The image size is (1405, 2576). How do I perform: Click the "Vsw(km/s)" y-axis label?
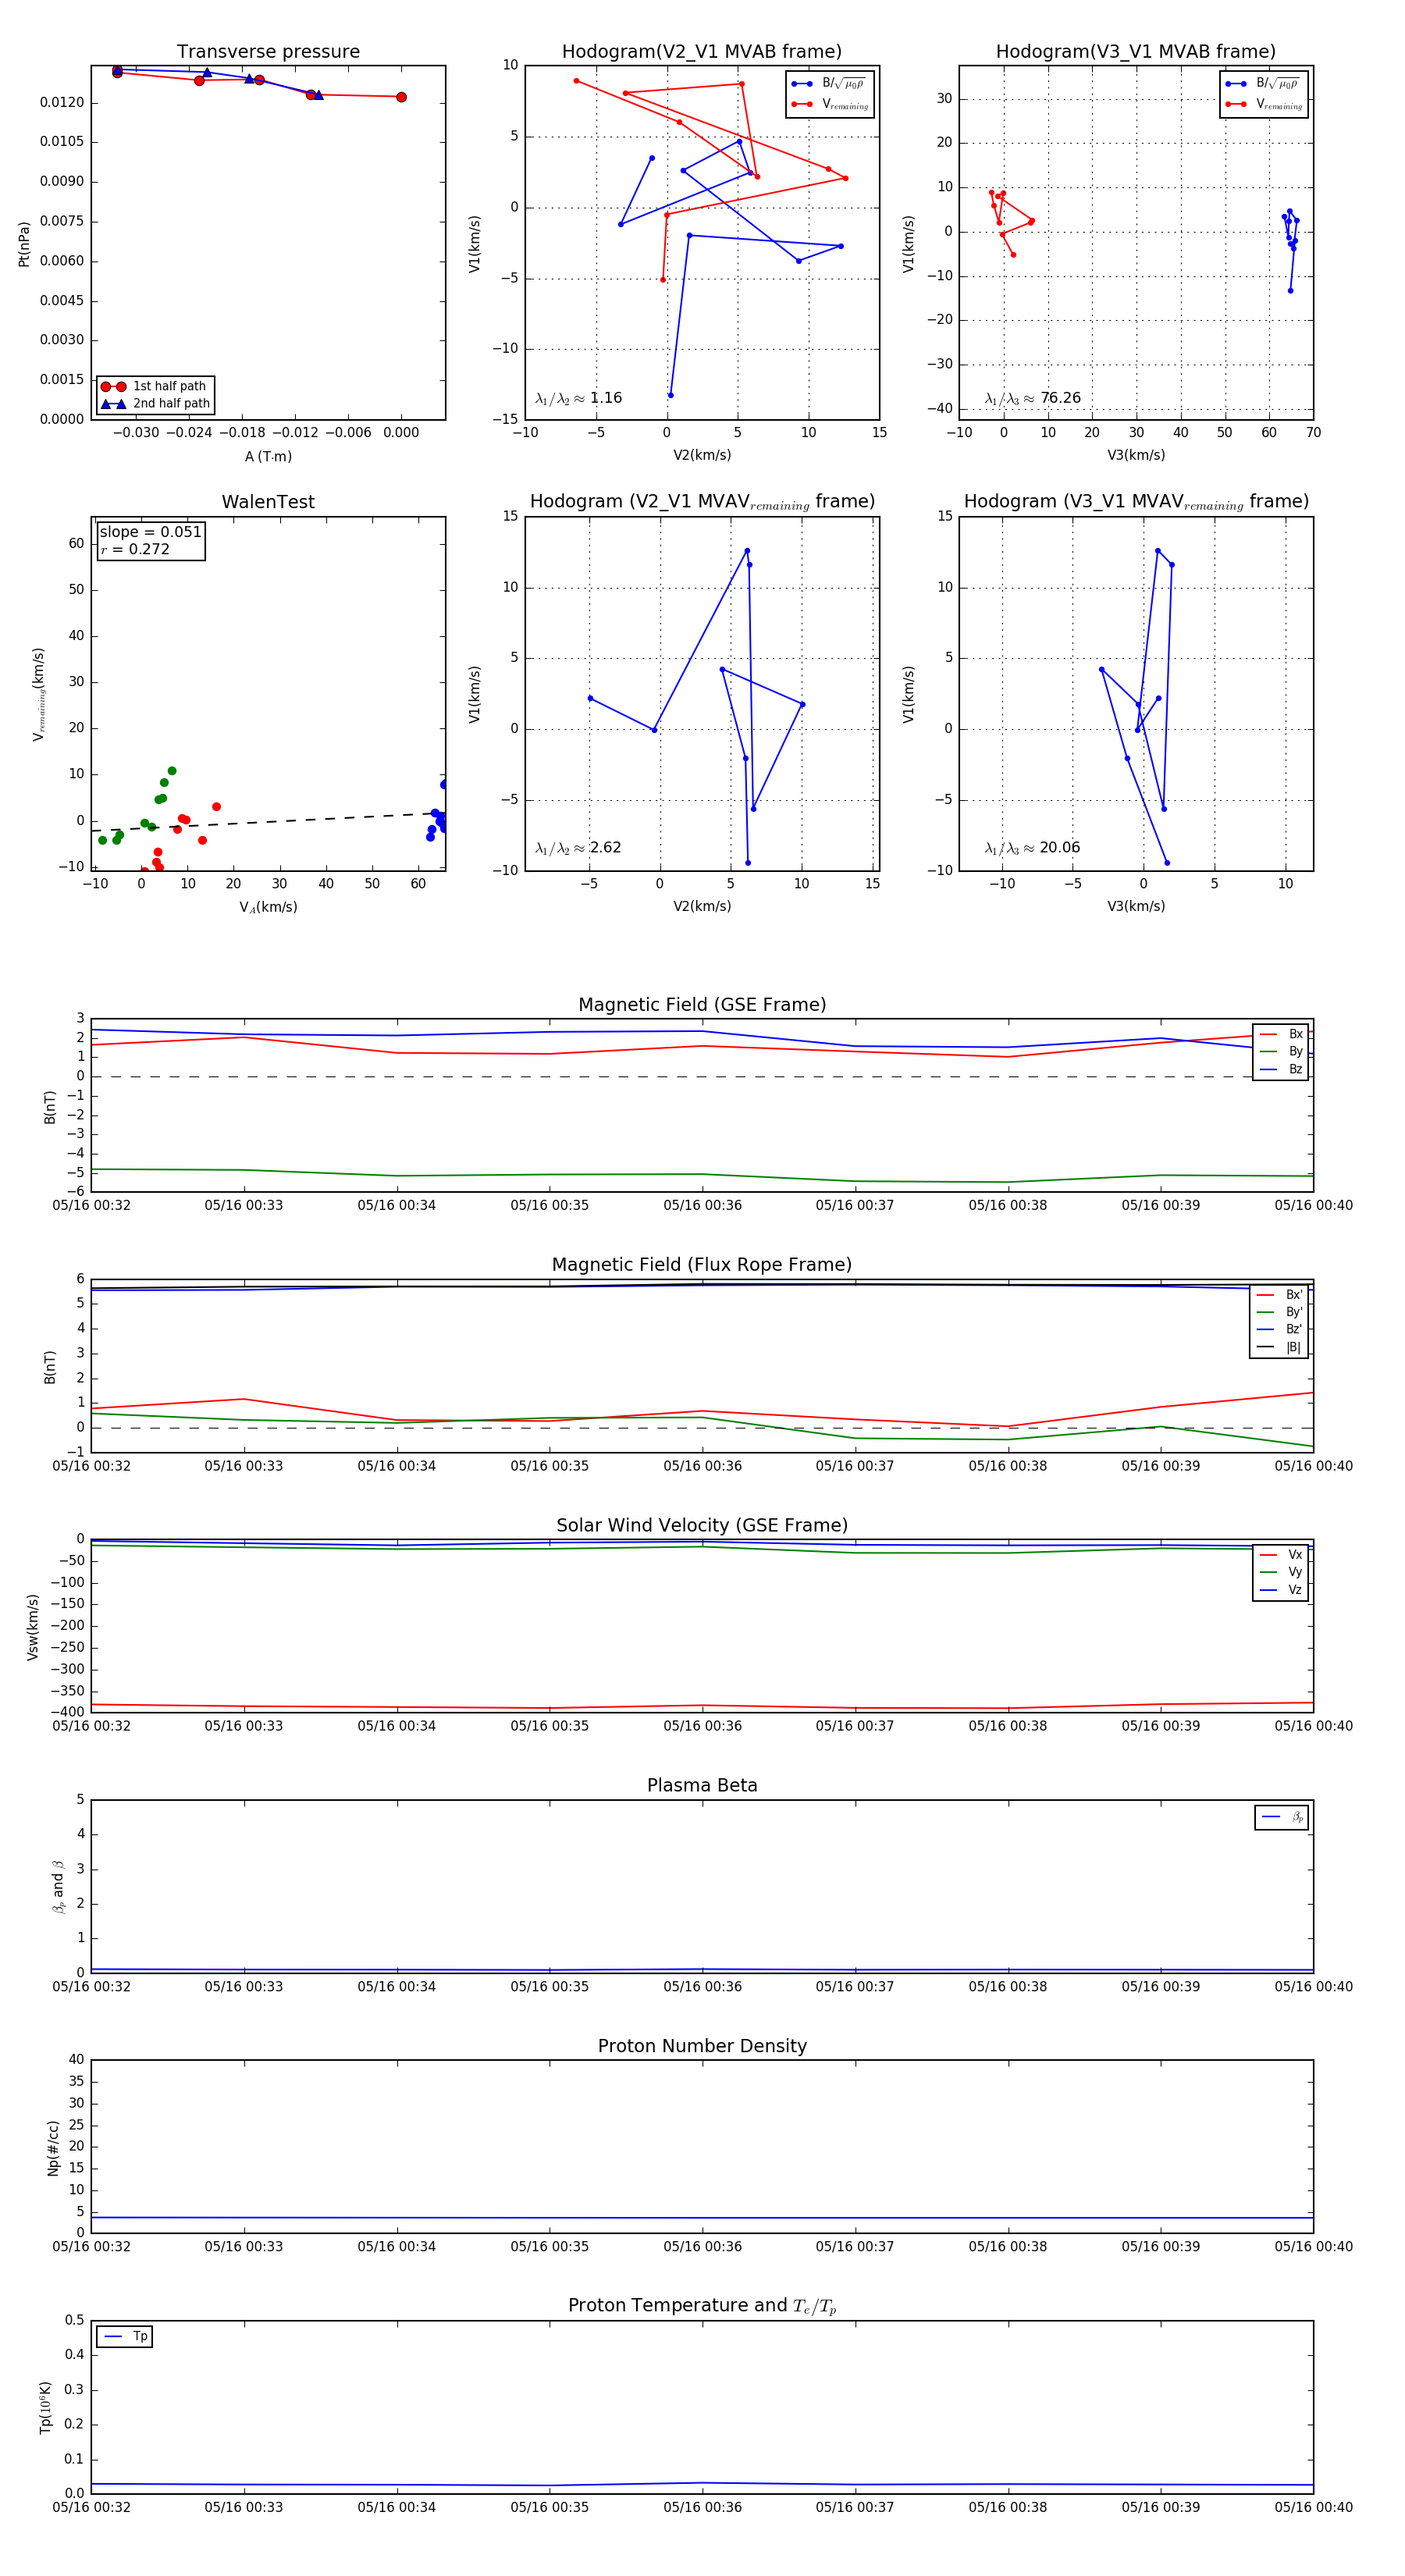[x=33, y=1628]
